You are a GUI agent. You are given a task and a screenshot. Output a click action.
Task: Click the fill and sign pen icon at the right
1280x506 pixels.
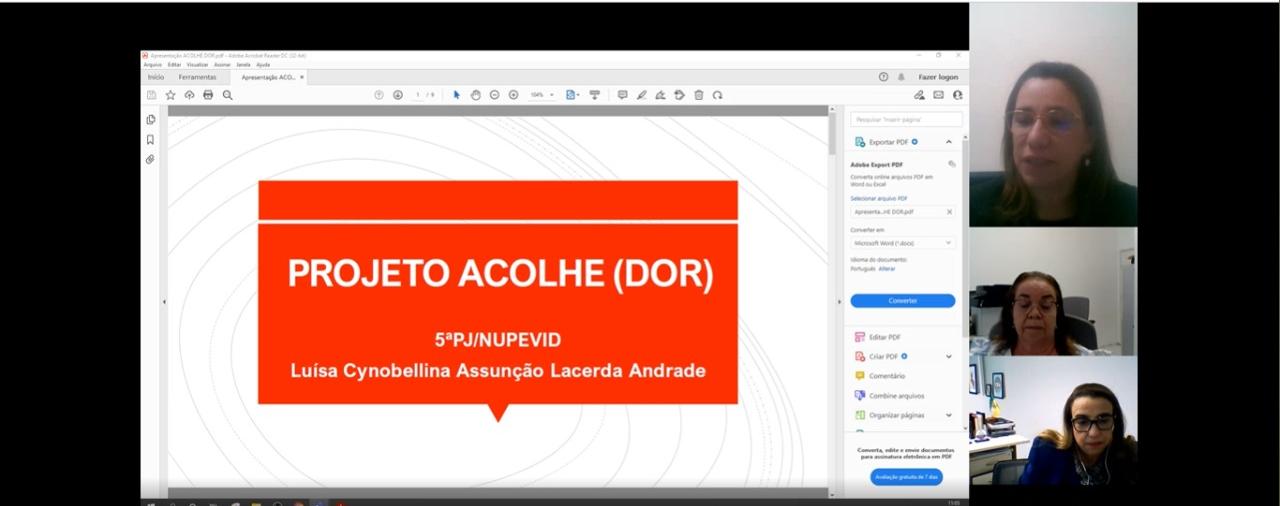[x=919, y=95]
